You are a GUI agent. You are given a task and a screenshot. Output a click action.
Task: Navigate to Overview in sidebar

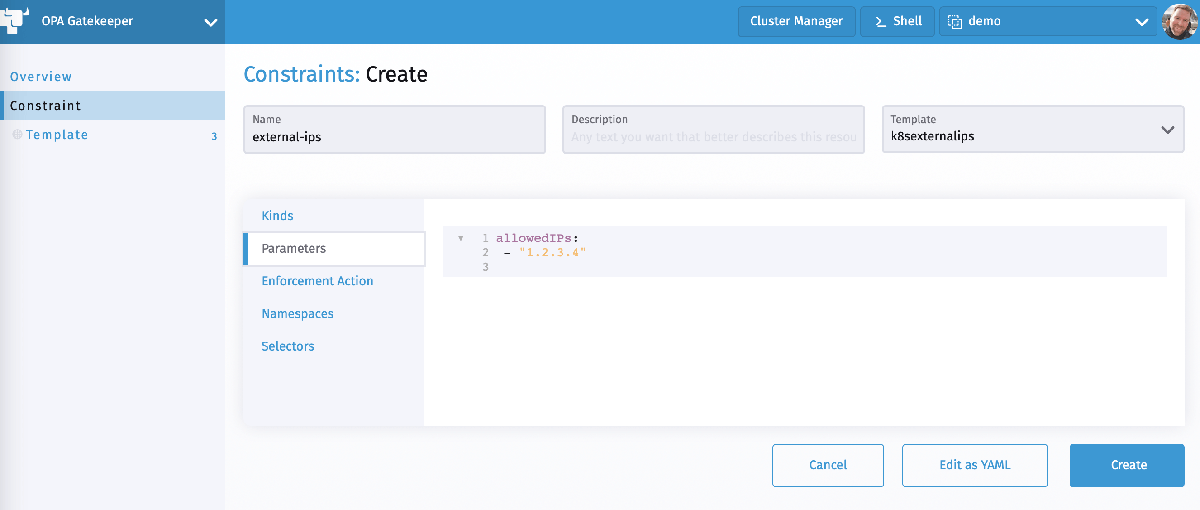click(x=41, y=77)
